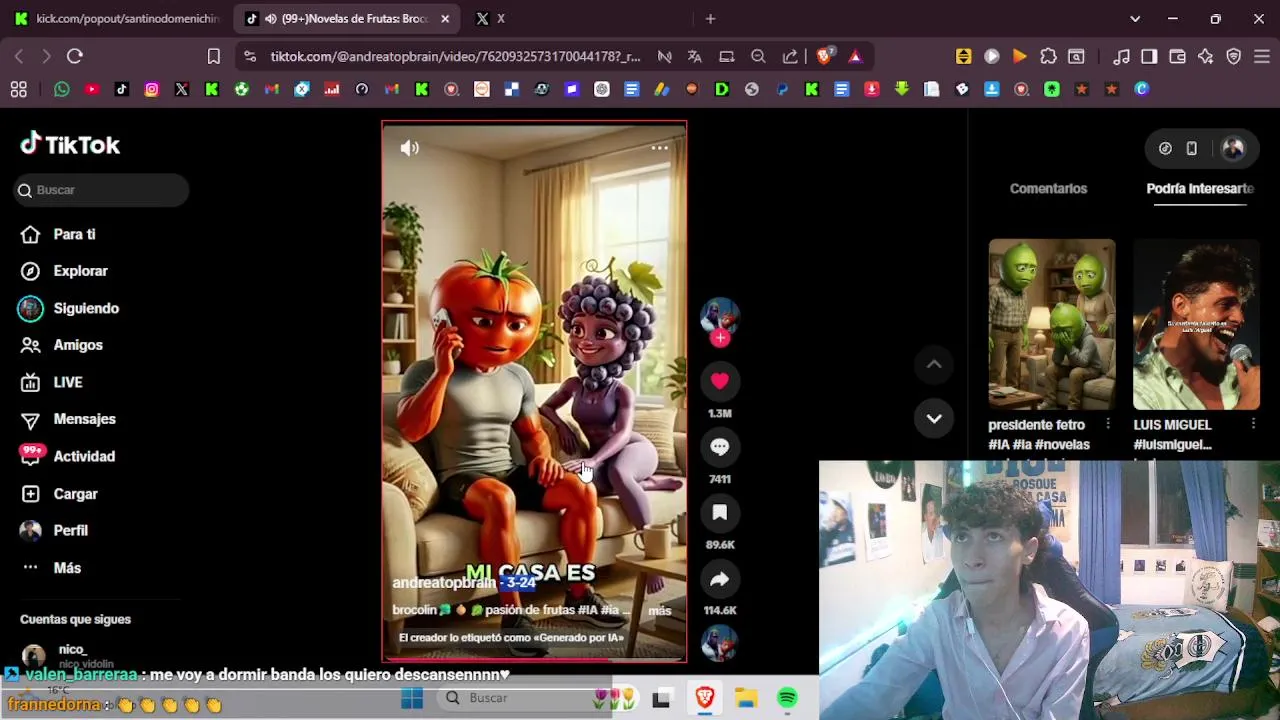Reload the page
Viewport: 1280px width, 720px height.
(75, 56)
